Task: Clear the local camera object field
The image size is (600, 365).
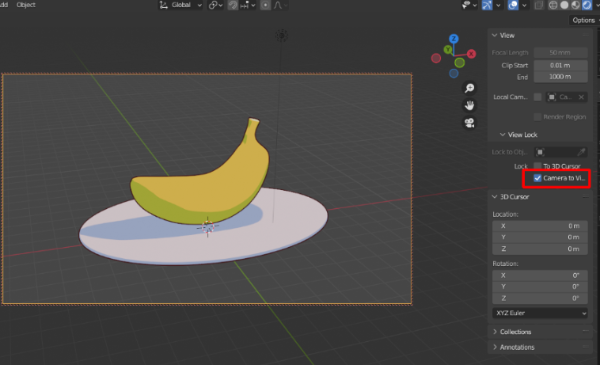Action: [581, 97]
